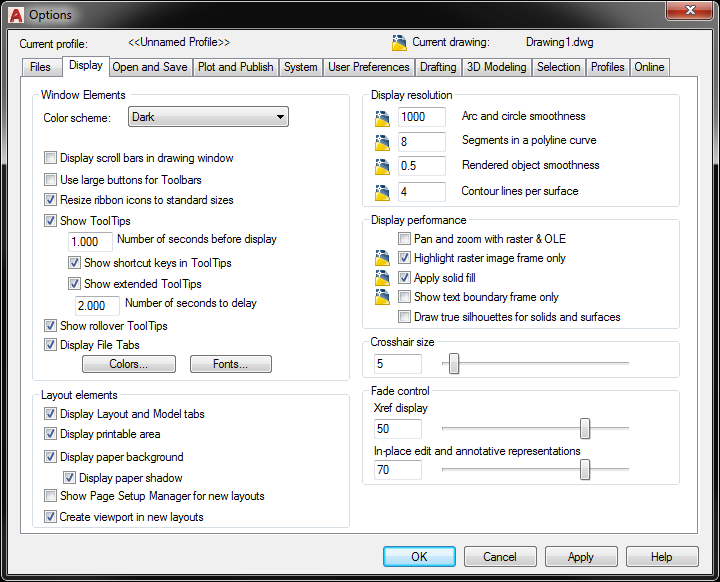This screenshot has height=582, width=720.
Task: Uncheck Highlight raster image frame only
Action: point(404,258)
